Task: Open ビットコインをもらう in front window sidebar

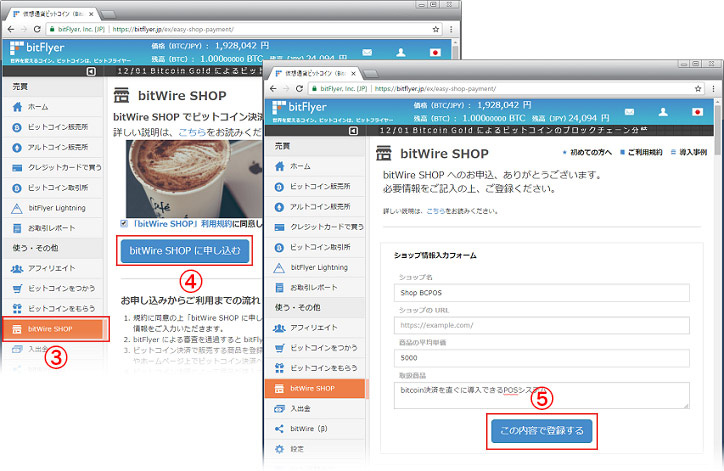Action: tap(315, 368)
